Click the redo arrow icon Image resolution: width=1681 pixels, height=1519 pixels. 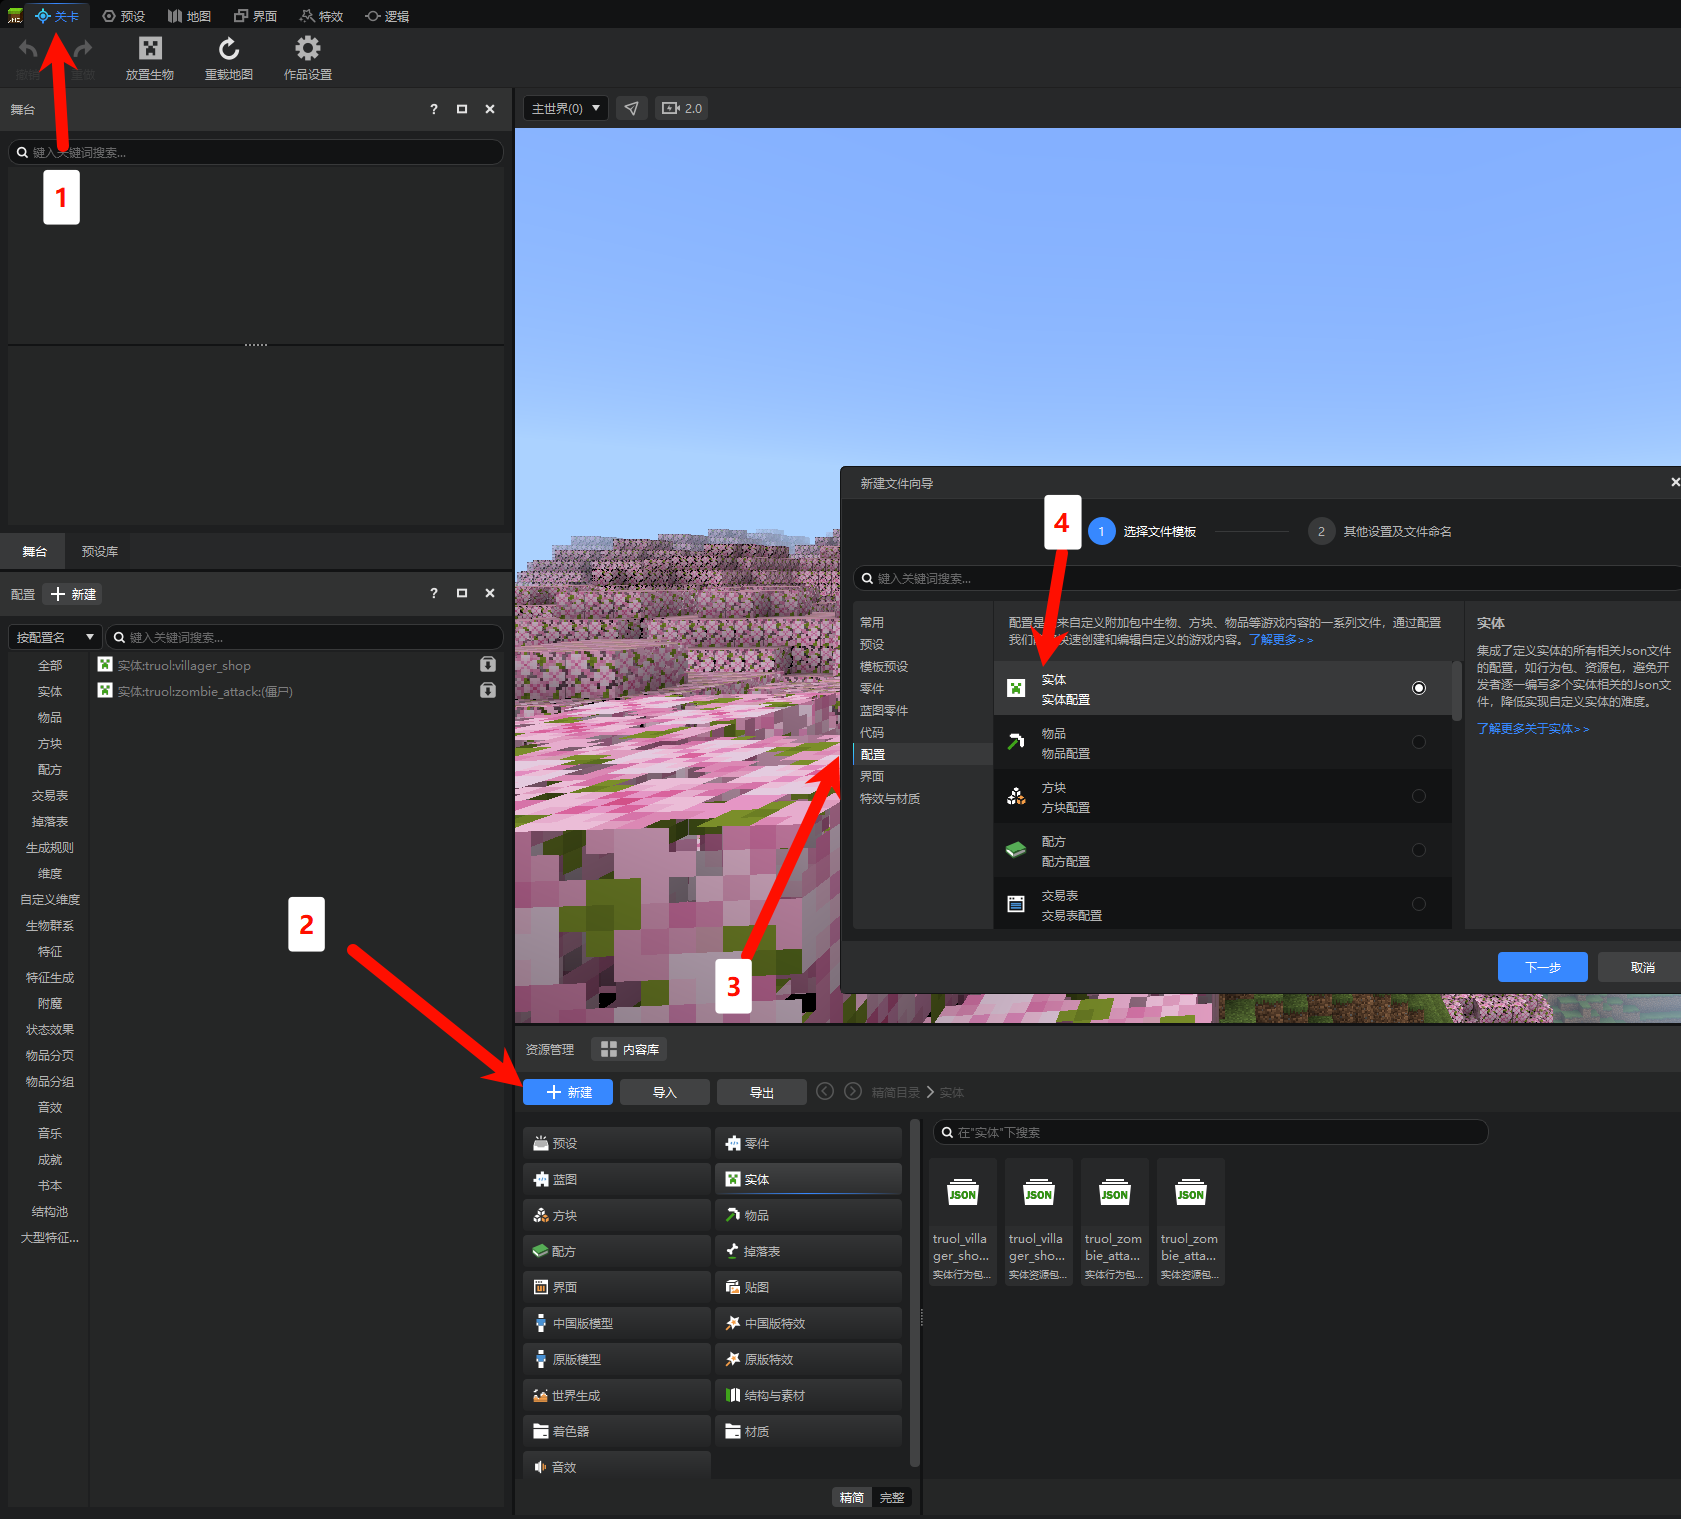84,49
